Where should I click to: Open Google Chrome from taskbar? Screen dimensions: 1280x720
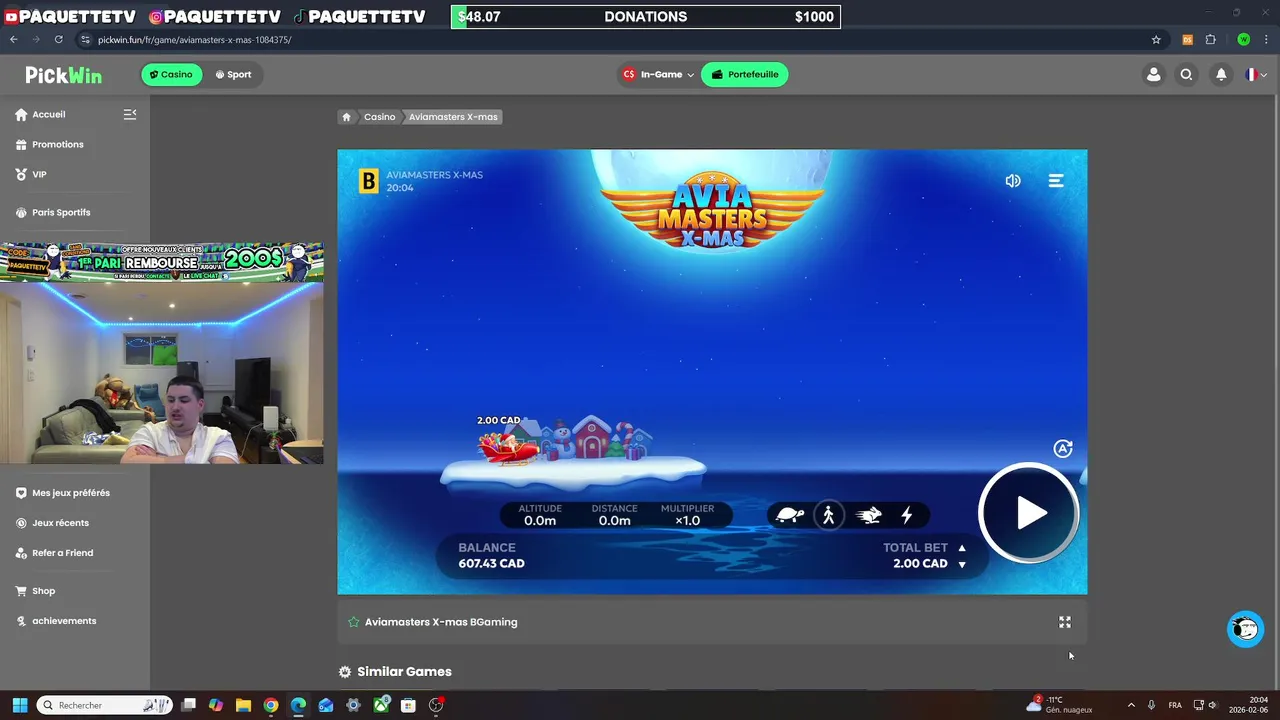271,705
